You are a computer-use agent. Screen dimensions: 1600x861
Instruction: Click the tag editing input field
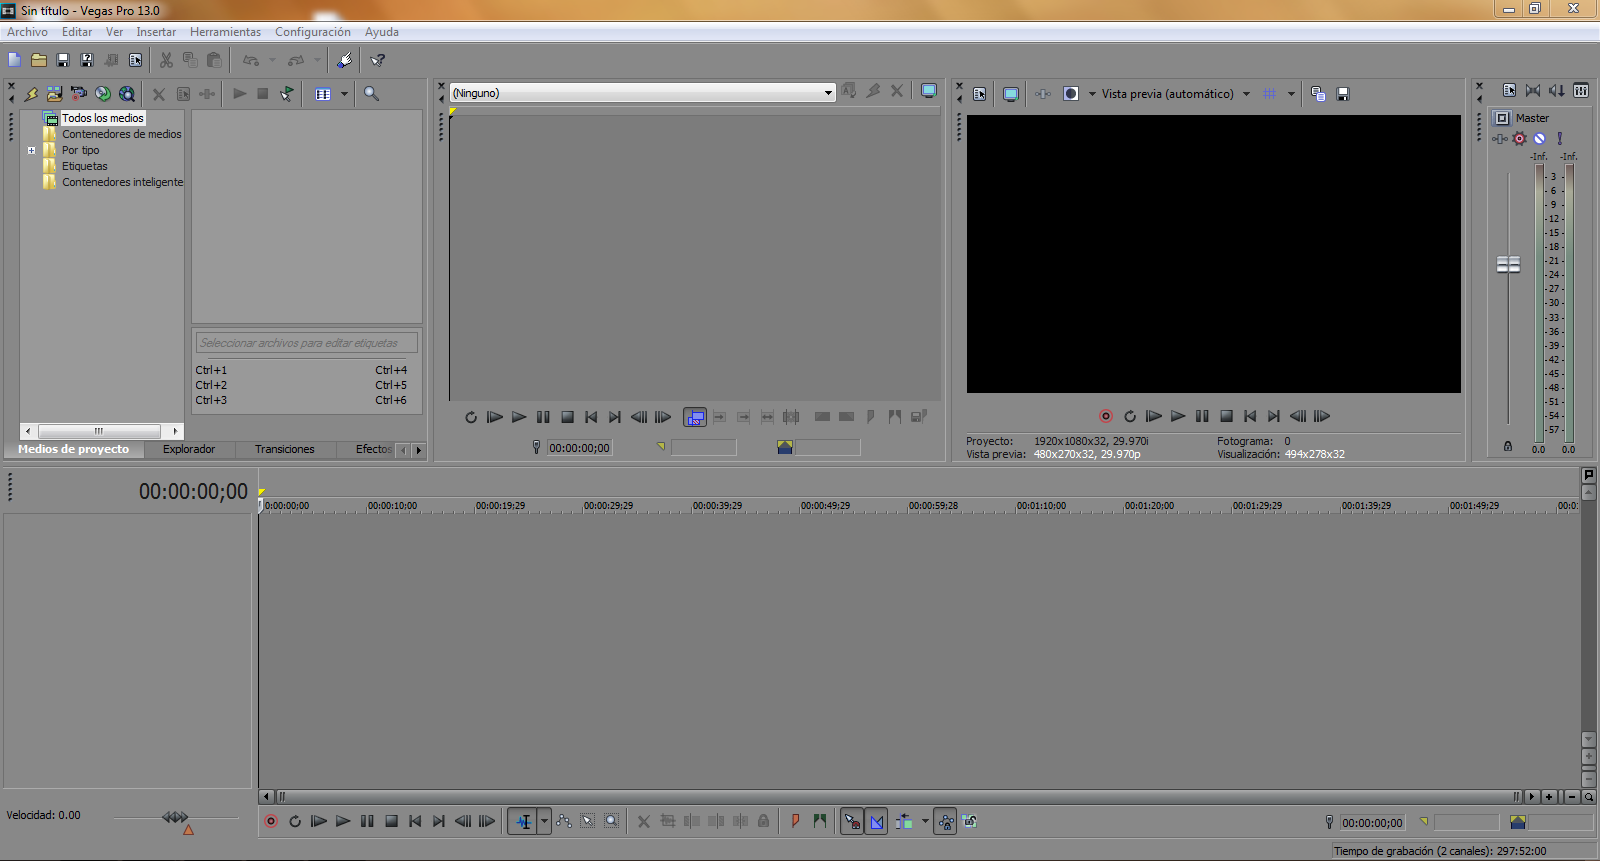coord(307,343)
